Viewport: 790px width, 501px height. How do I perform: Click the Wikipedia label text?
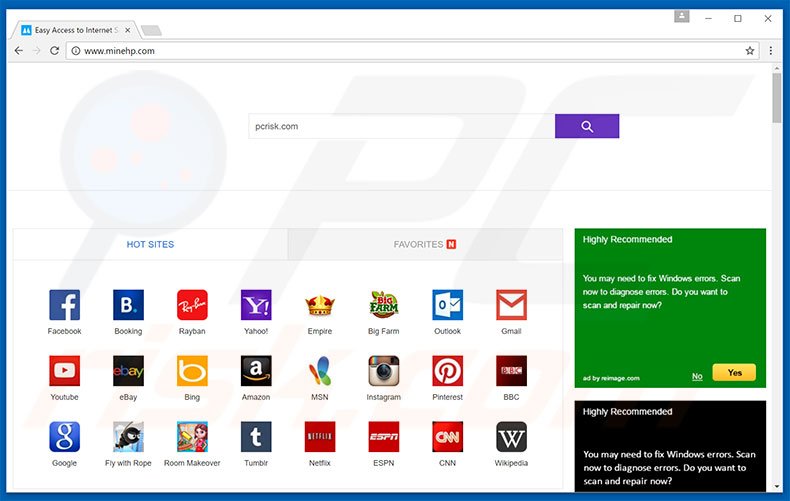click(511, 463)
